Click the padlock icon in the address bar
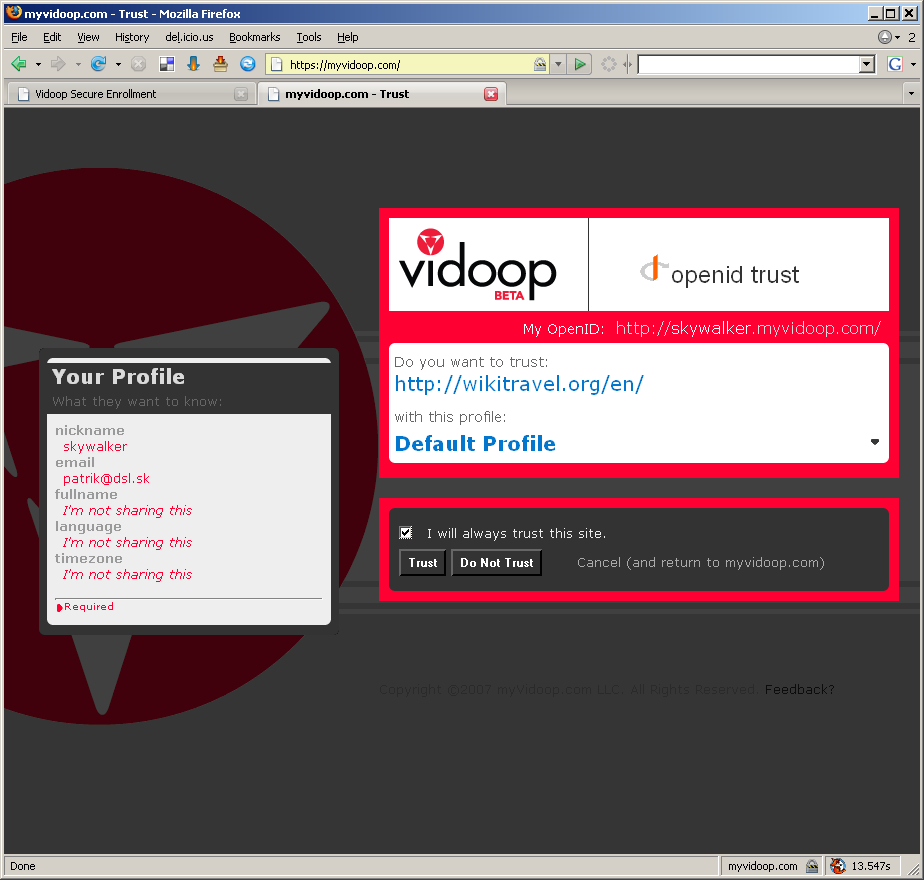The height and width of the screenshot is (880, 924). [540, 65]
